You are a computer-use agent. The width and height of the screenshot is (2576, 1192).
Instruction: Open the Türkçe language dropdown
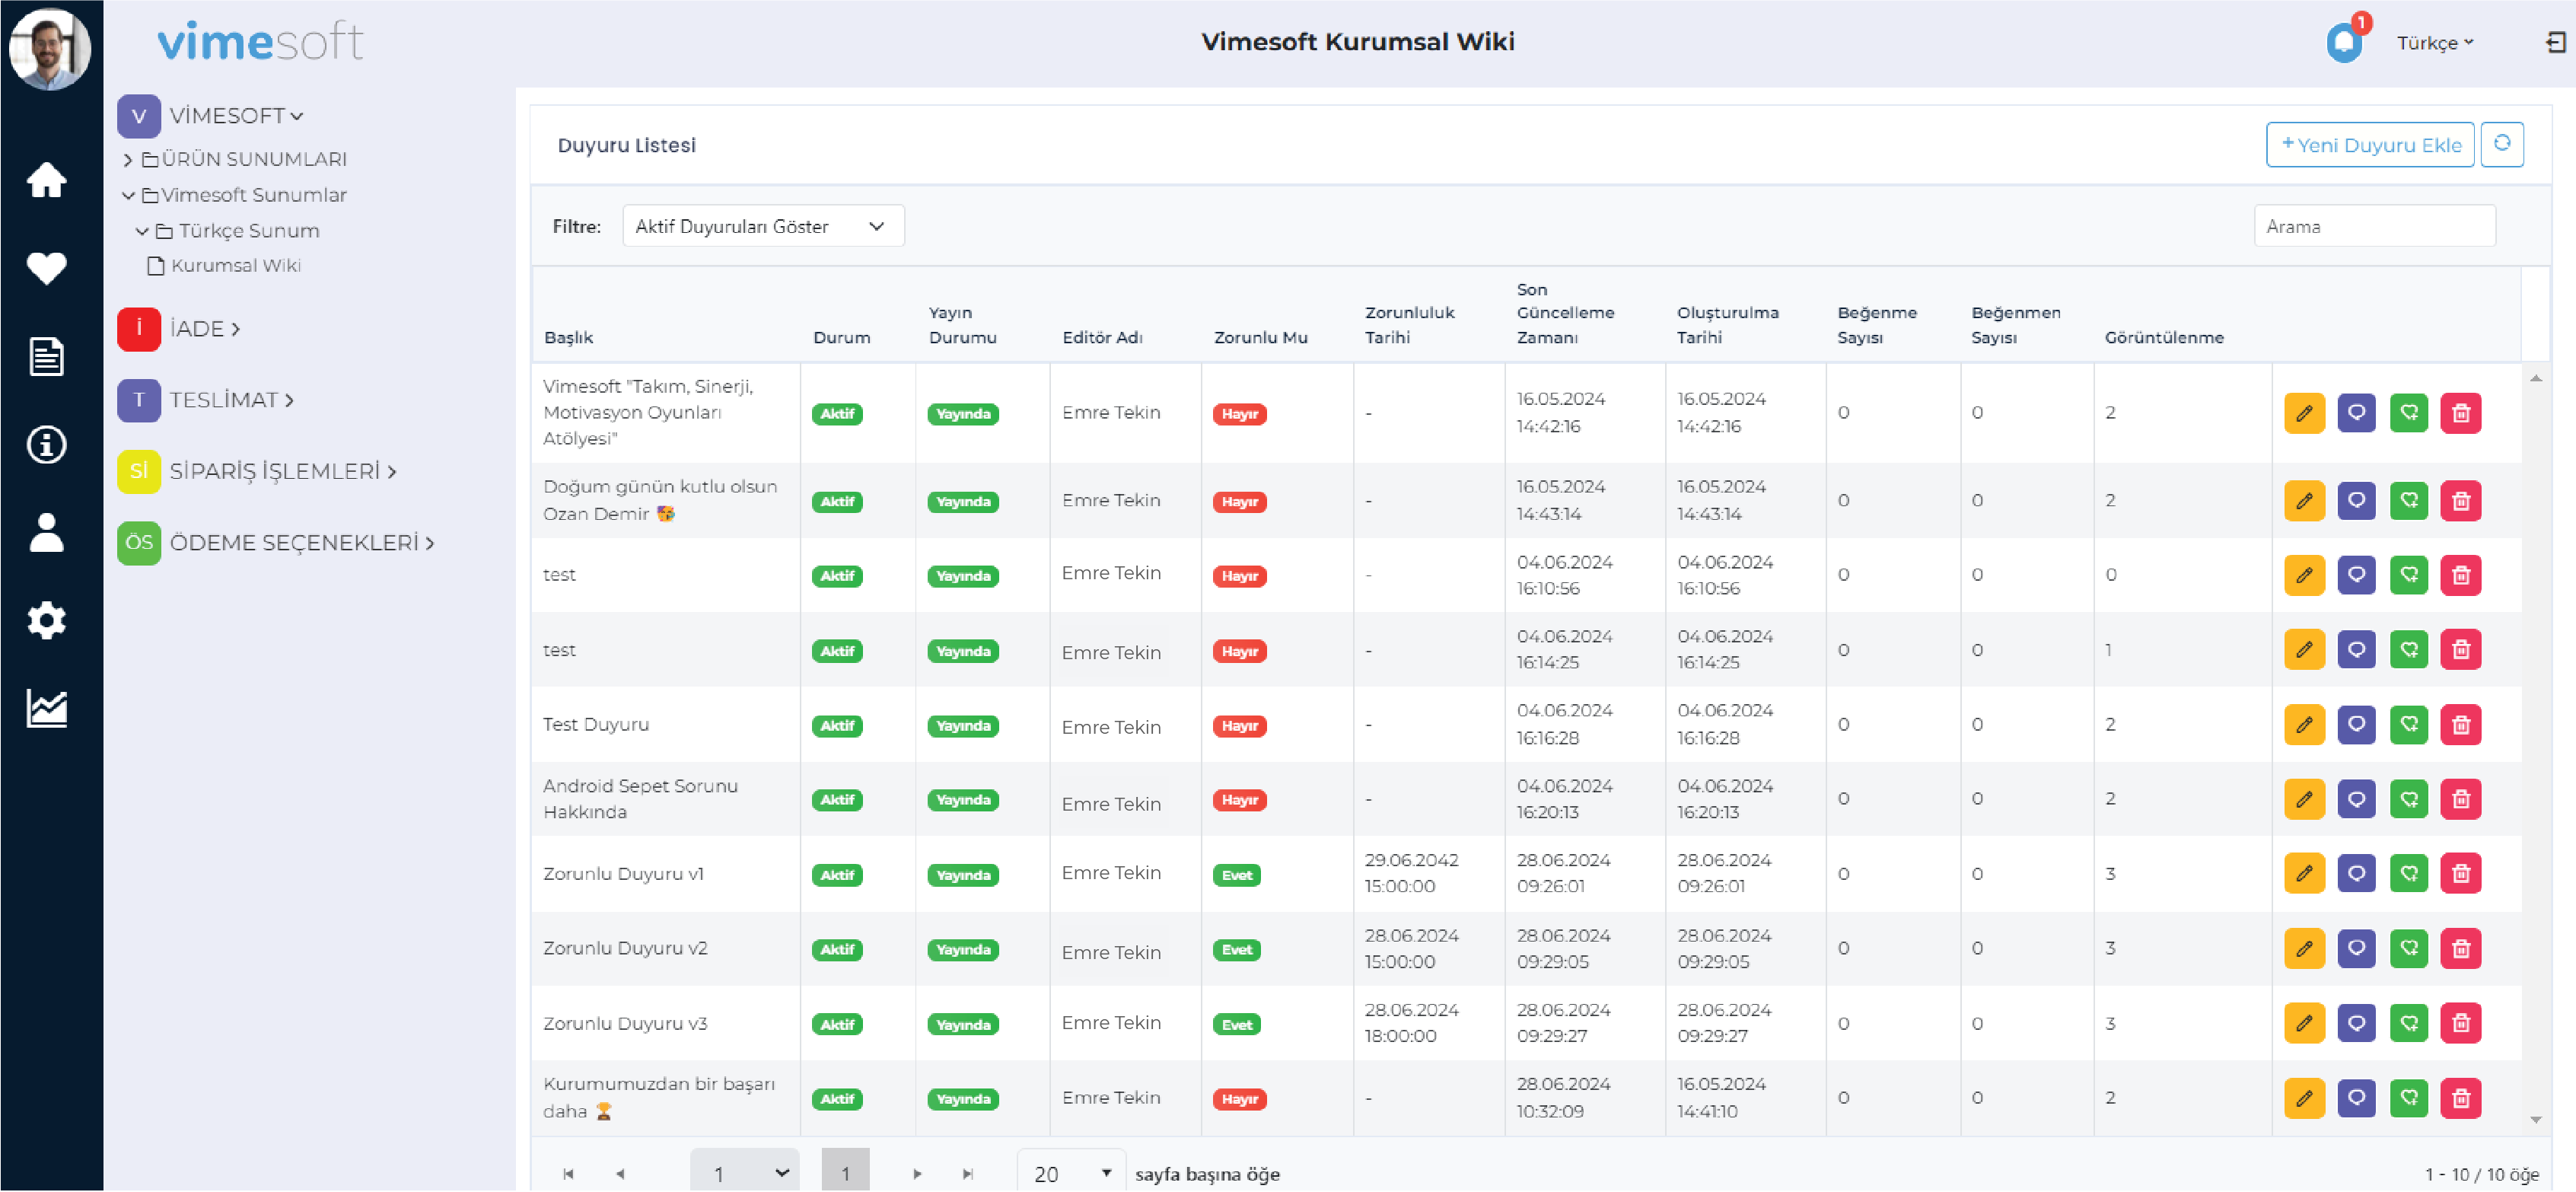pyautogui.click(x=2434, y=42)
